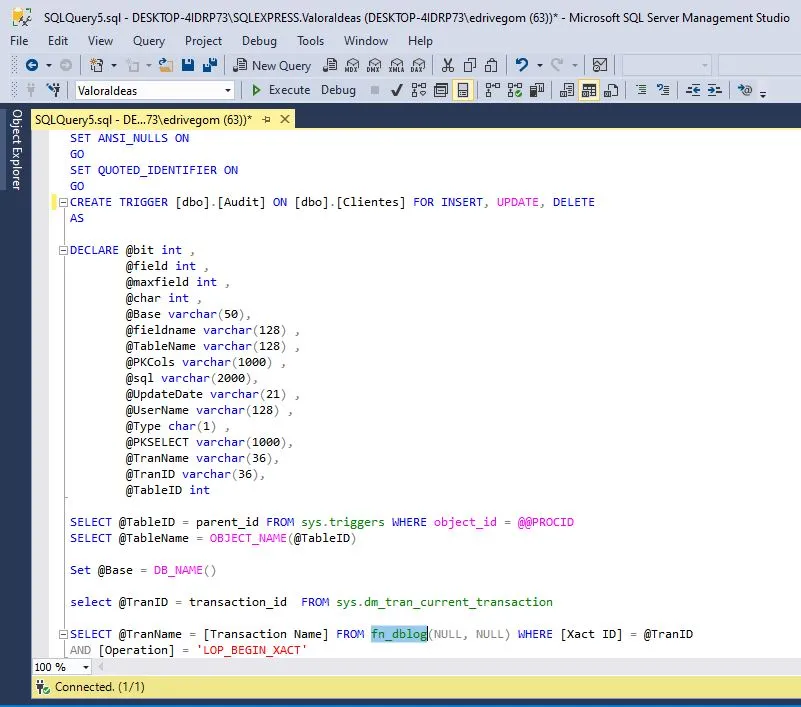Viewport: 801px width, 707px height.
Task: Open the Help menu
Action: click(x=420, y=41)
